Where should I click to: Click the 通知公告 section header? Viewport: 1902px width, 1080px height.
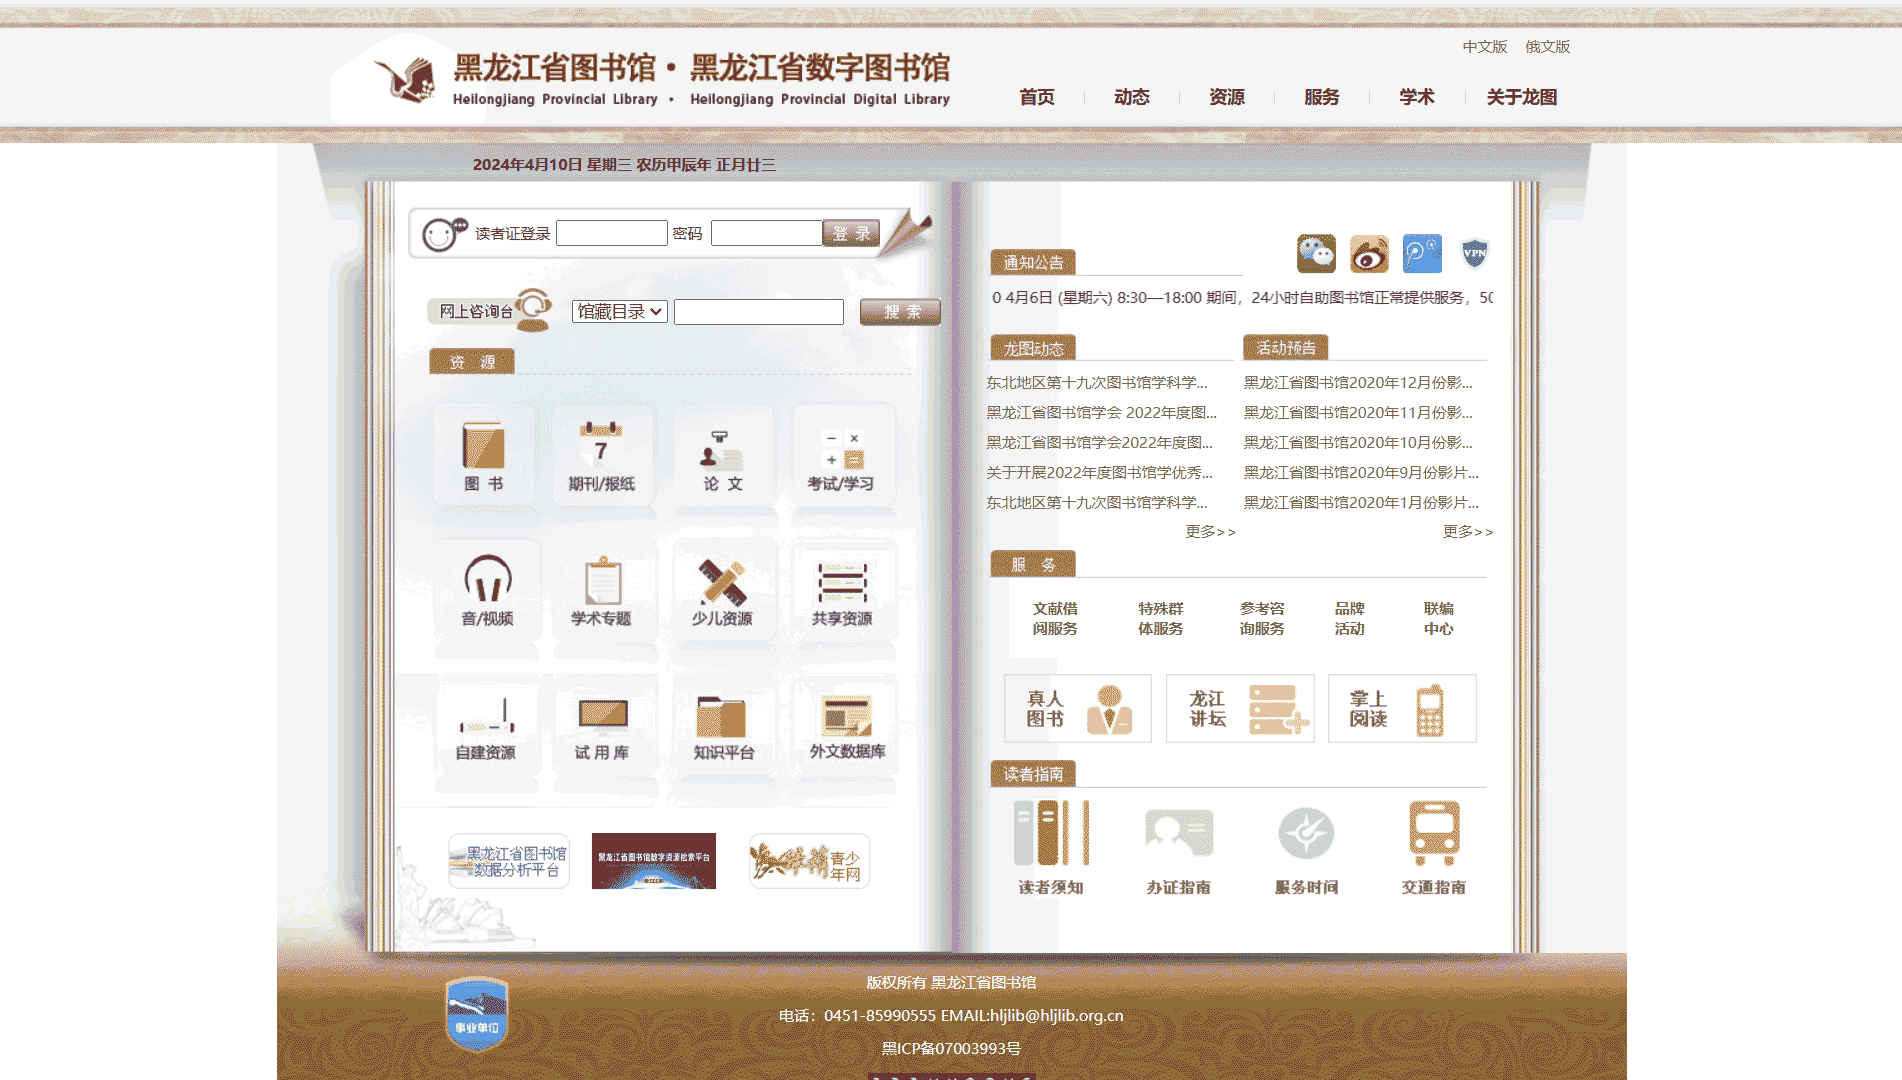pyautogui.click(x=1033, y=262)
